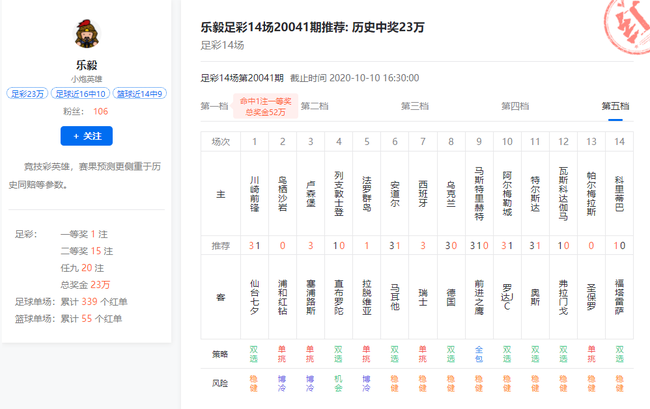Click home team 马斯特里赫特

[479, 194]
